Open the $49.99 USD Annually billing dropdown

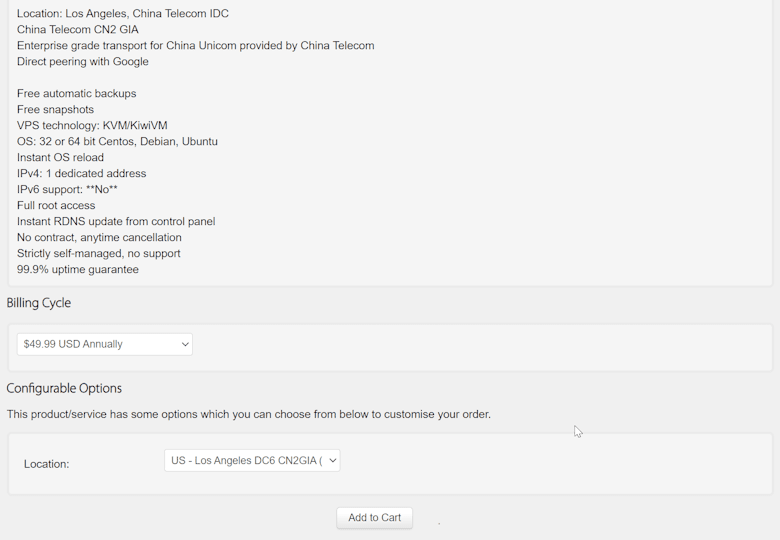coord(105,344)
